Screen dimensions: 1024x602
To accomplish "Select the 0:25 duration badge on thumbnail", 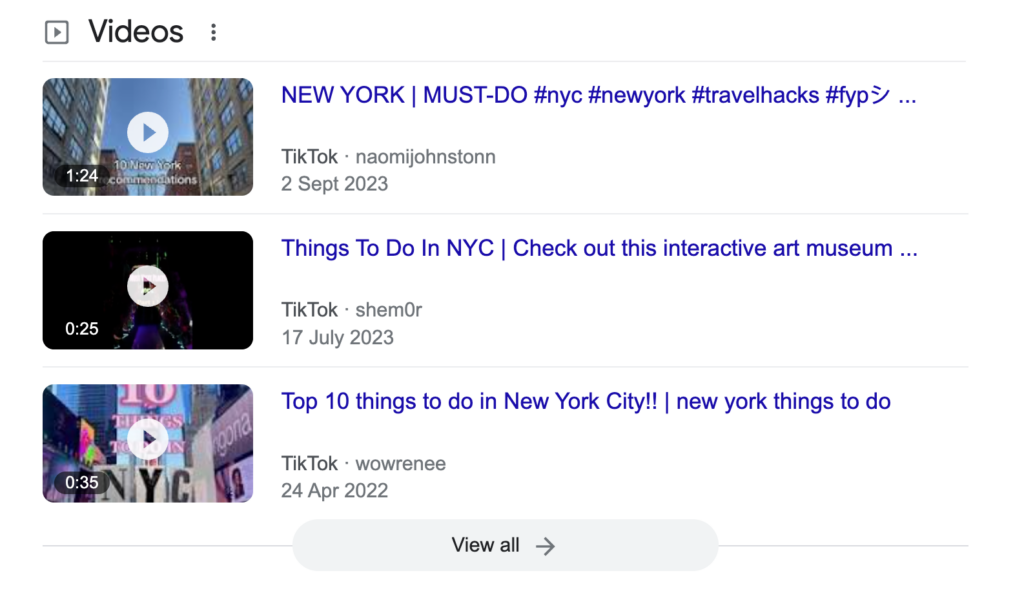I will 82,328.
